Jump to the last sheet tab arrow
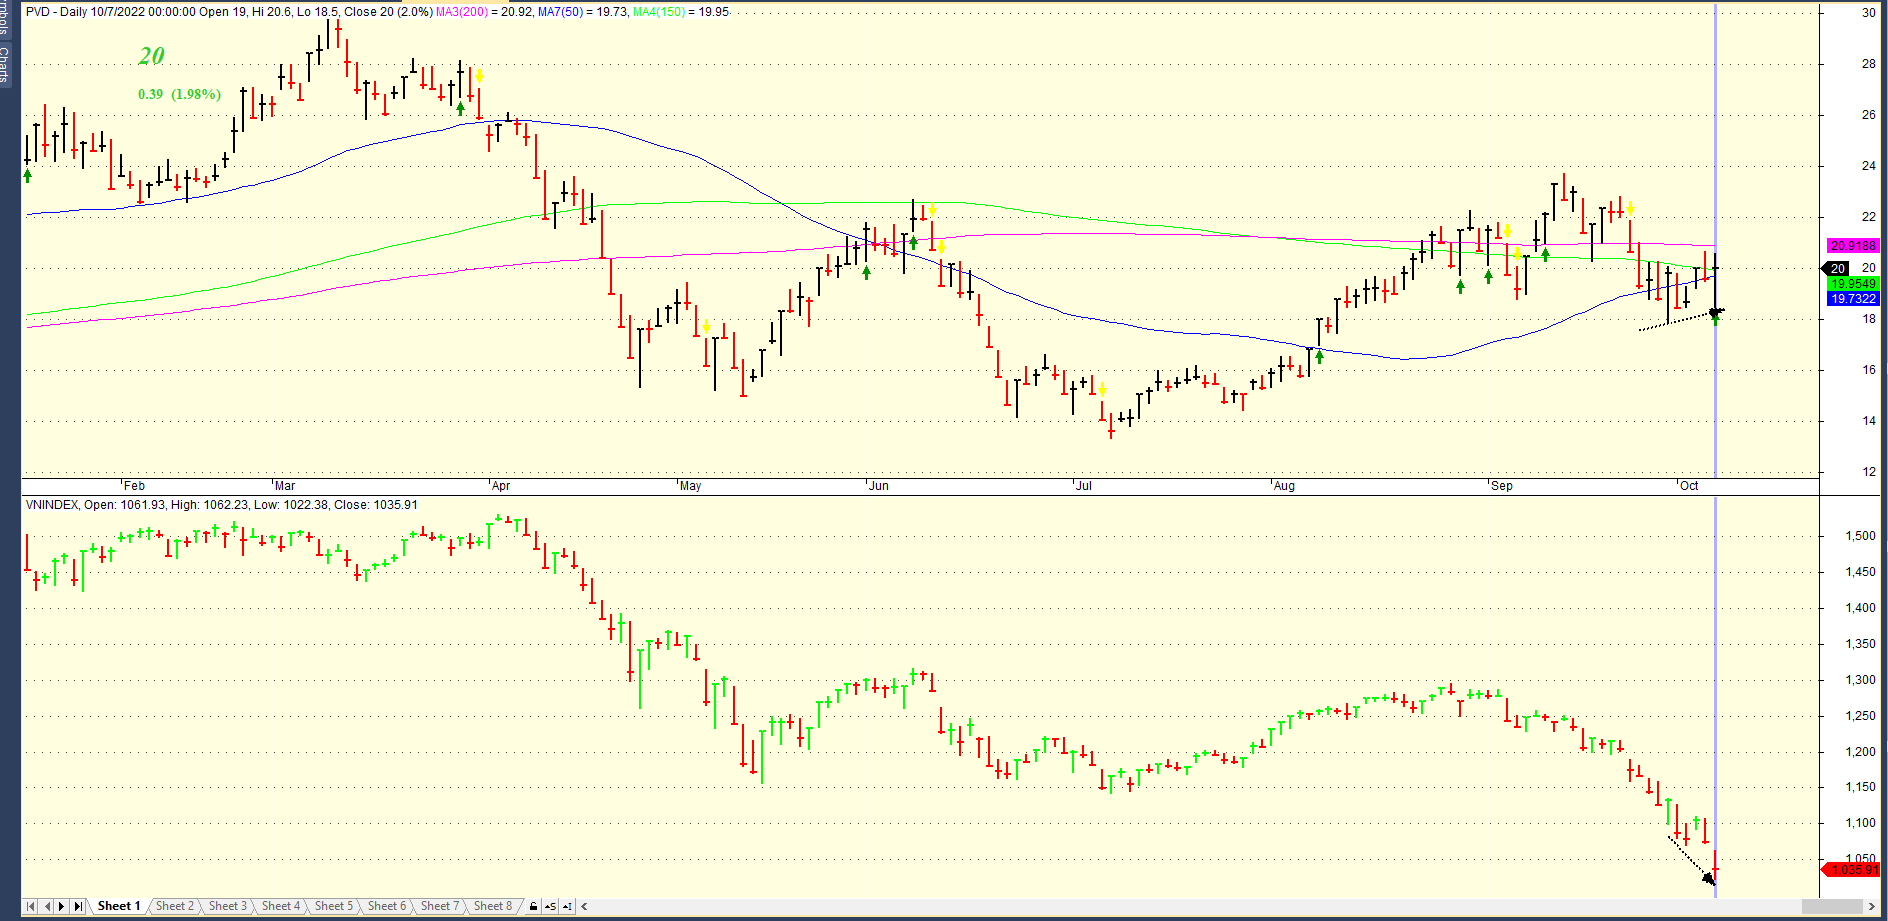The height and width of the screenshot is (921, 1888). (x=78, y=906)
